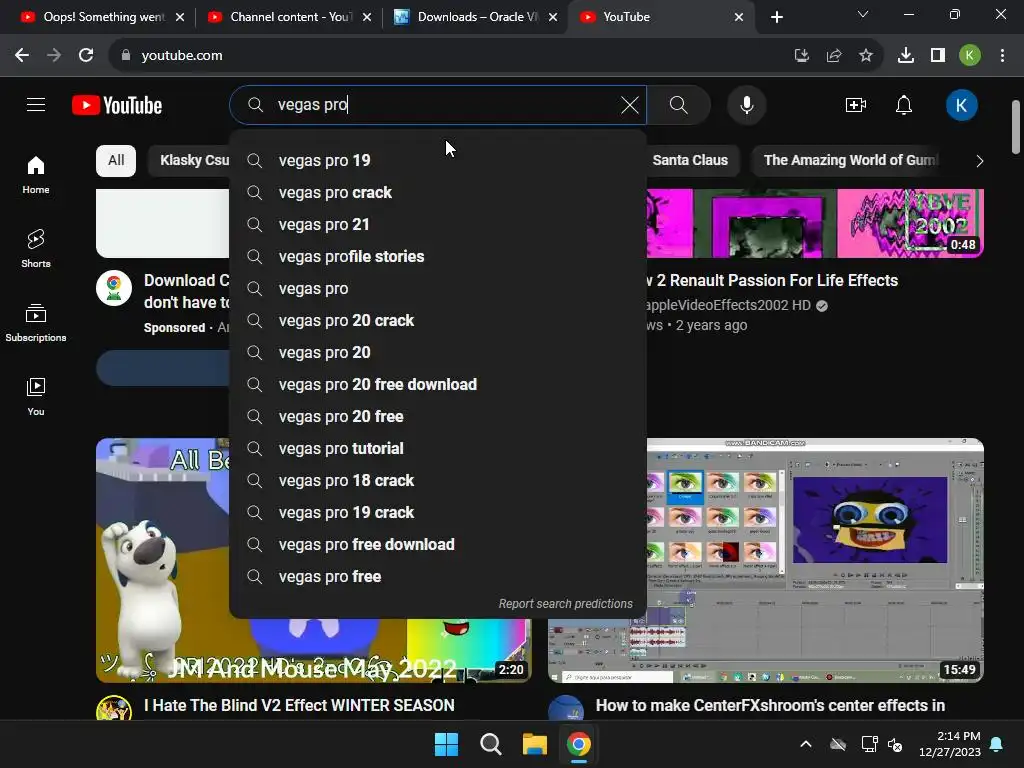Viewport: 1024px width, 768px height.
Task: Click Report search predictions link
Action: (x=566, y=604)
